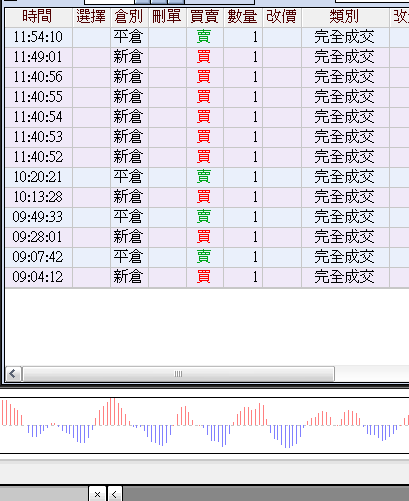Click the 改價 column header

[x=282, y=17]
